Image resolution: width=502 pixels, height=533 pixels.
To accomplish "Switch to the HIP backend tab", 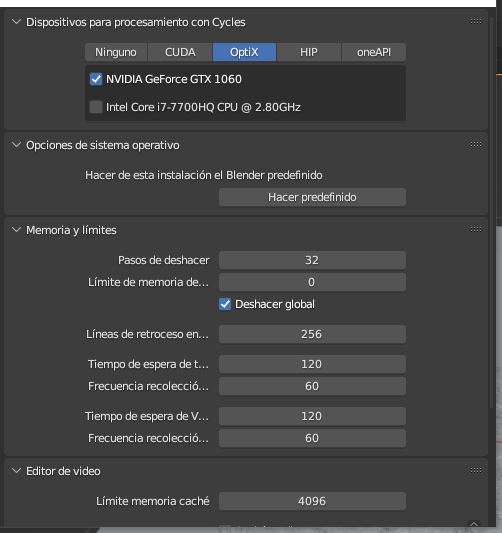I will click(309, 52).
